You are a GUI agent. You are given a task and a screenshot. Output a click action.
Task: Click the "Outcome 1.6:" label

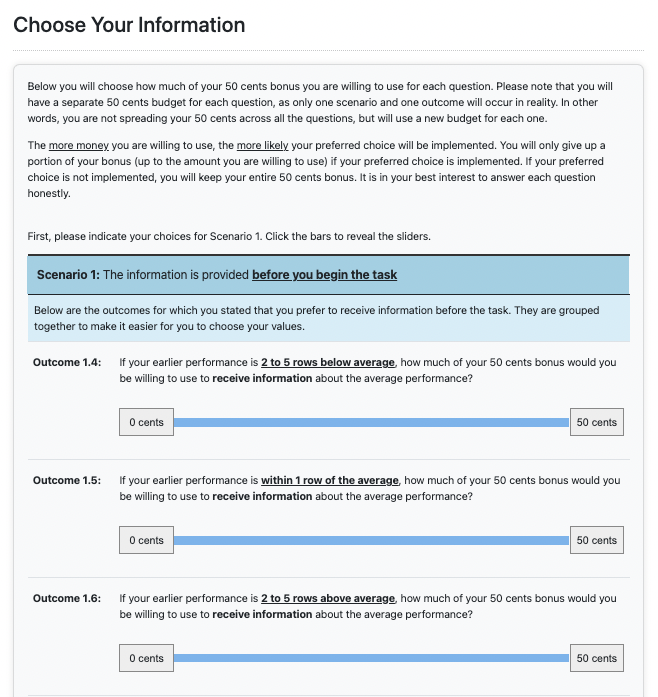click(67, 598)
